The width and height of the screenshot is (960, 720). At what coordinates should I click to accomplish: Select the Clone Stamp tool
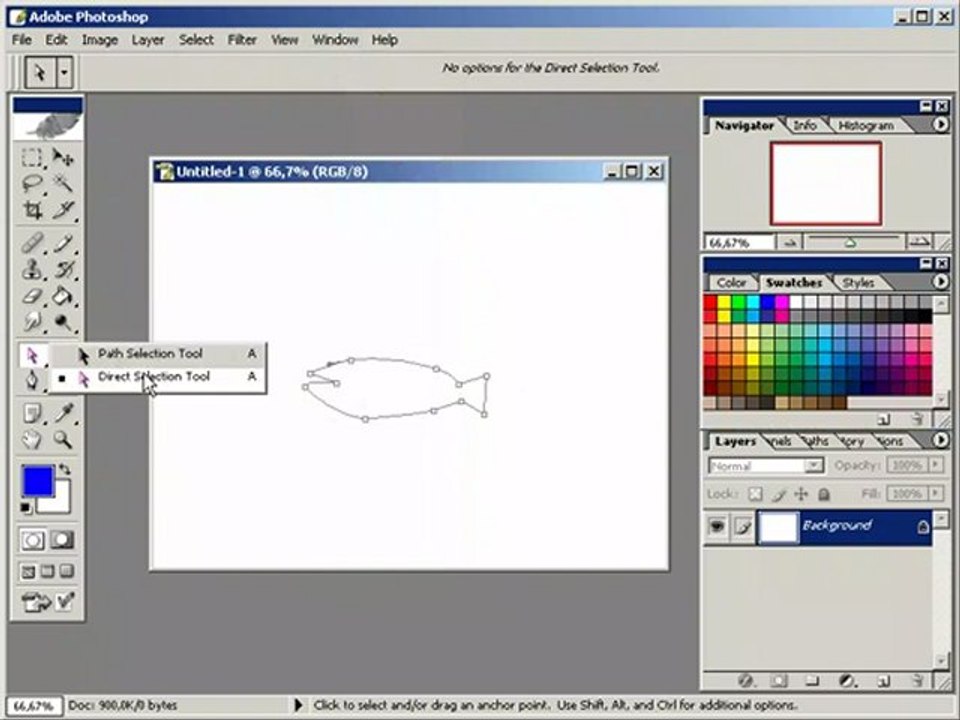click(32, 269)
